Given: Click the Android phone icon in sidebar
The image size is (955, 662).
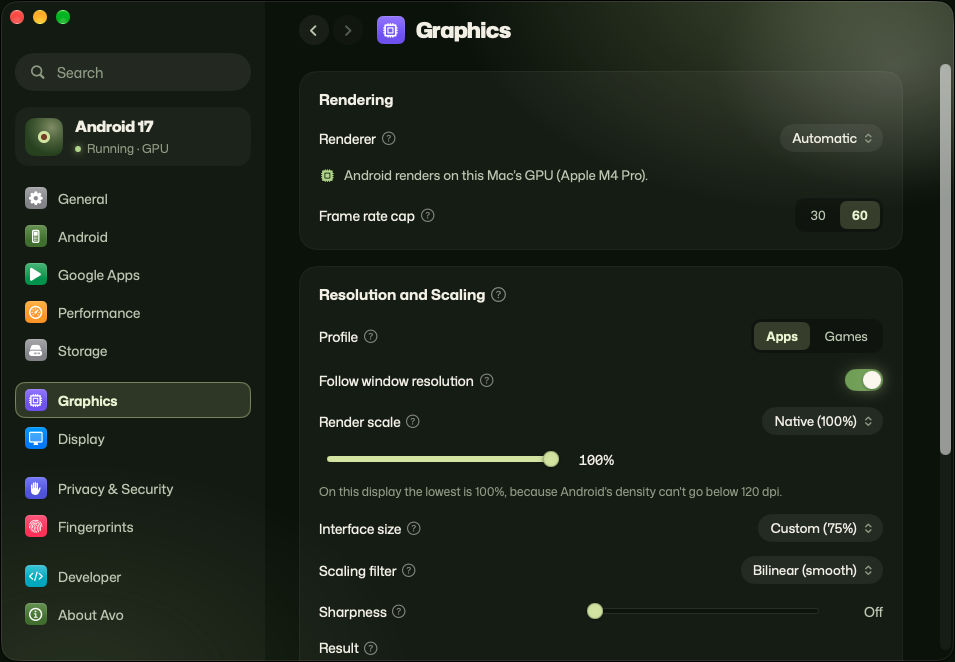Looking at the screenshot, I should [x=36, y=236].
